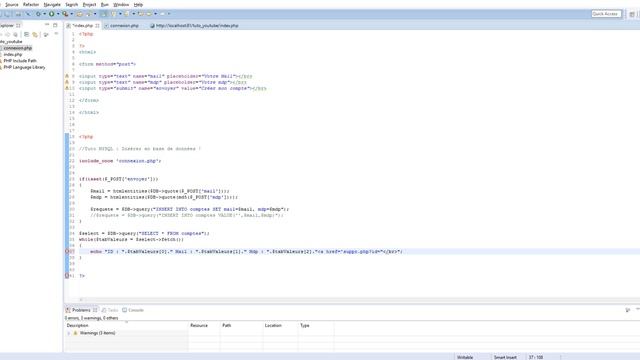Click the form method="post" line
This screenshot has height=360, width=640.
tap(107, 64)
